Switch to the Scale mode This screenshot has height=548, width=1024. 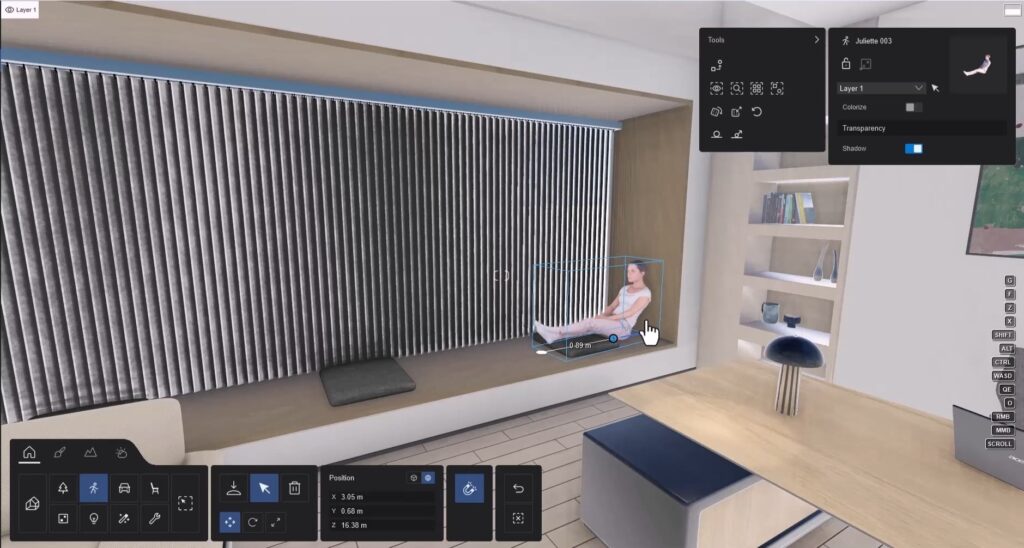pos(276,522)
